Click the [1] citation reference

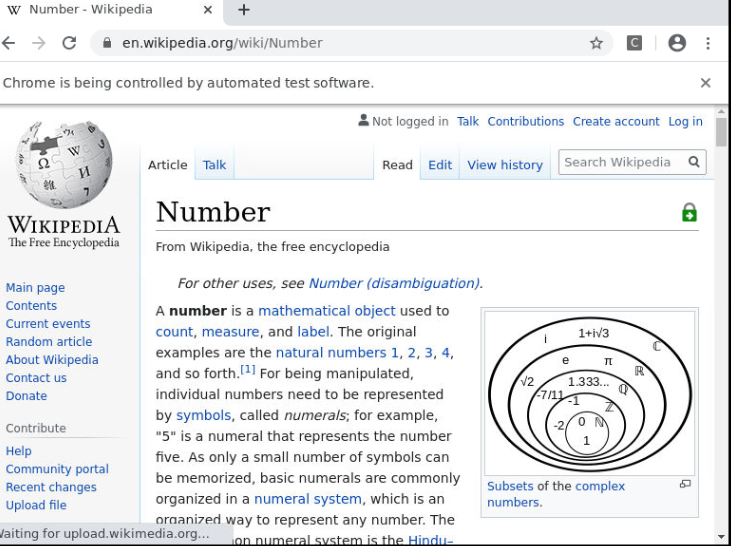tap(248, 369)
